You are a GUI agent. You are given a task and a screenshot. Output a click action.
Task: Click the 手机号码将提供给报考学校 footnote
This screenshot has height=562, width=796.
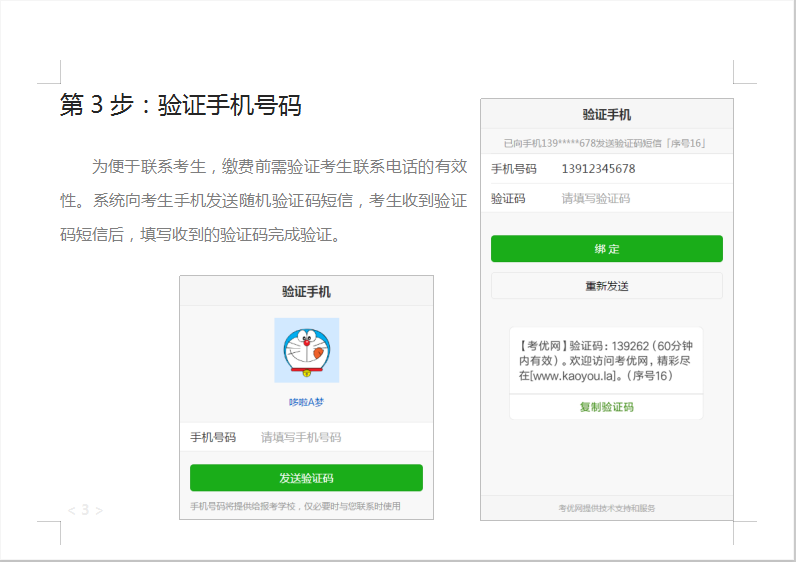295,506
